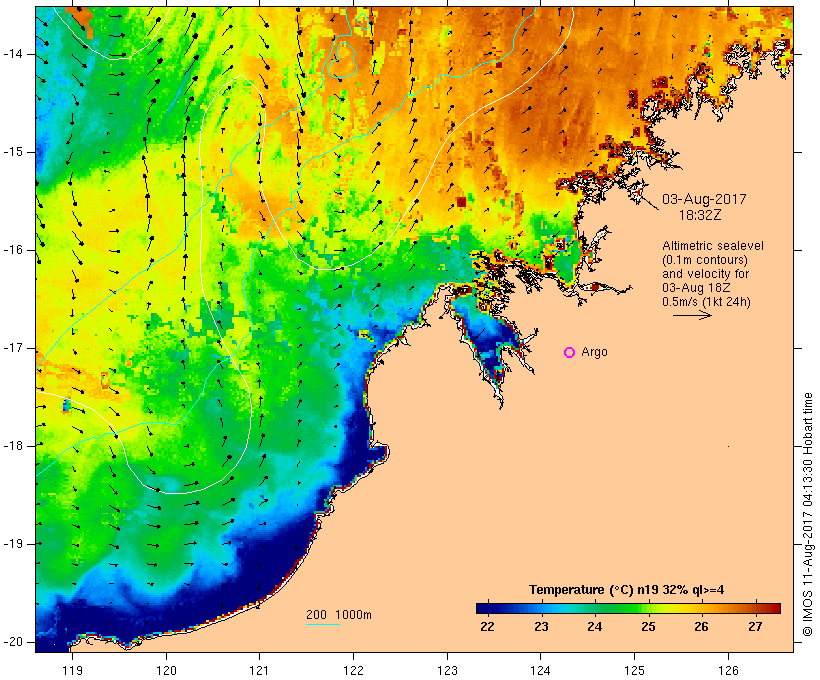
Task: Click the Argo label text
Action: click(595, 353)
